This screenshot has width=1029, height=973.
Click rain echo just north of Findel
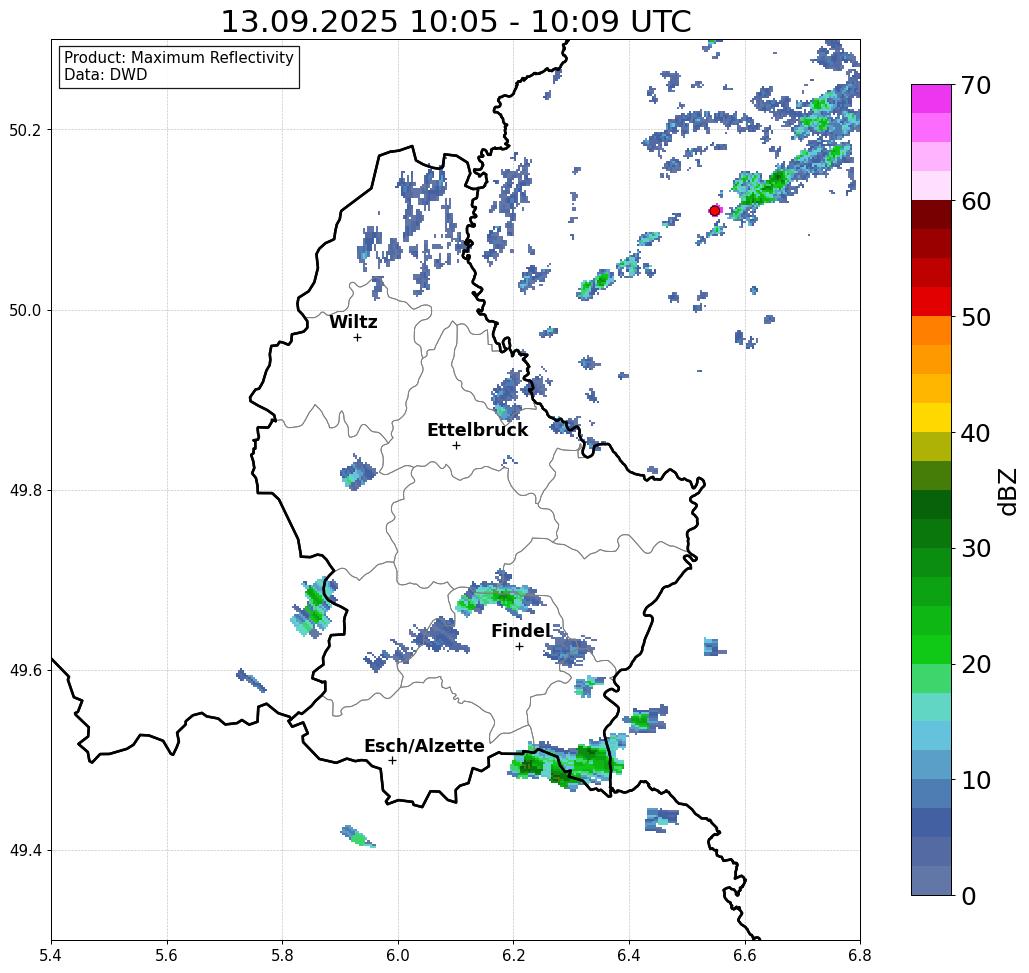point(500,594)
